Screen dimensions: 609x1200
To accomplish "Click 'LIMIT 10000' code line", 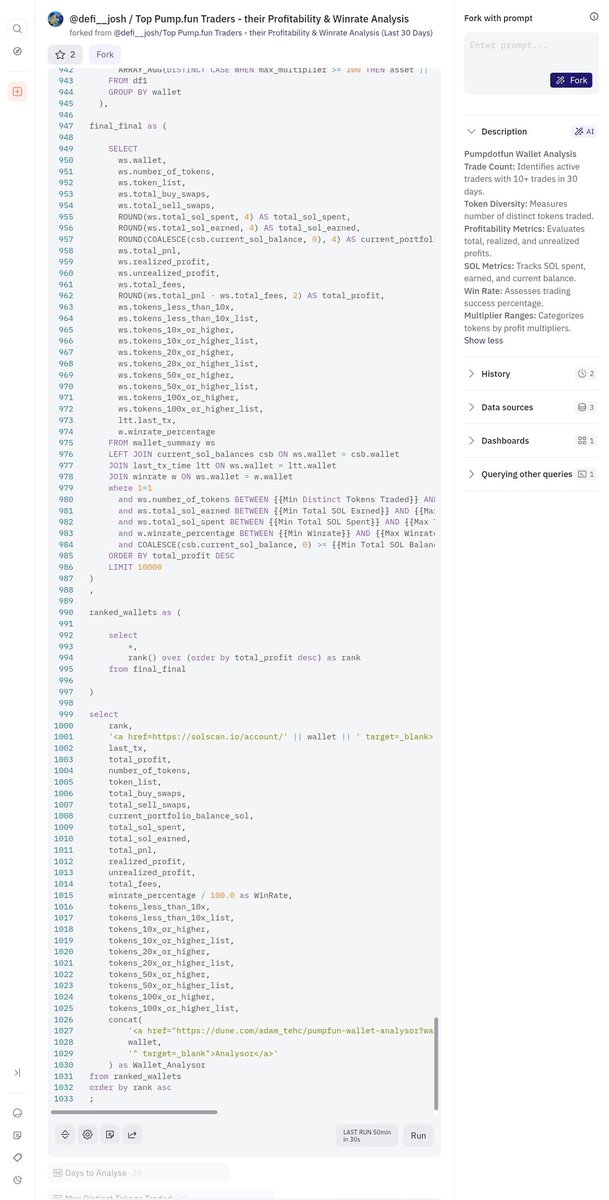I will click(135, 567).
